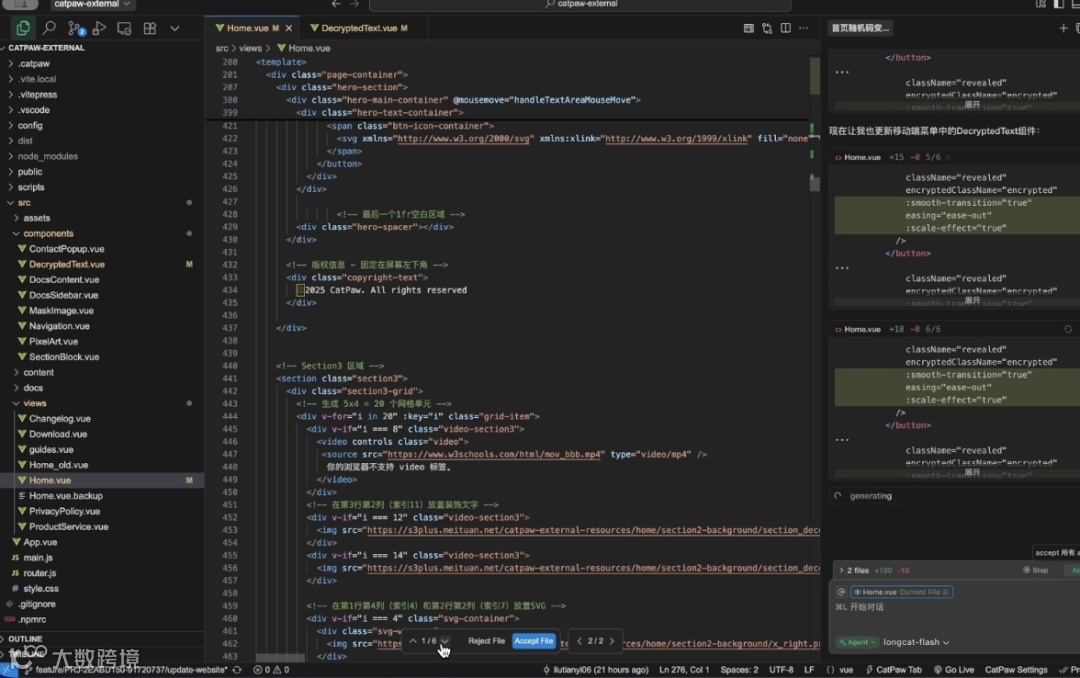Go to the next change in the 1/6 counter
This screenshot has width=1080, height=678.
(x=445, y=641)
